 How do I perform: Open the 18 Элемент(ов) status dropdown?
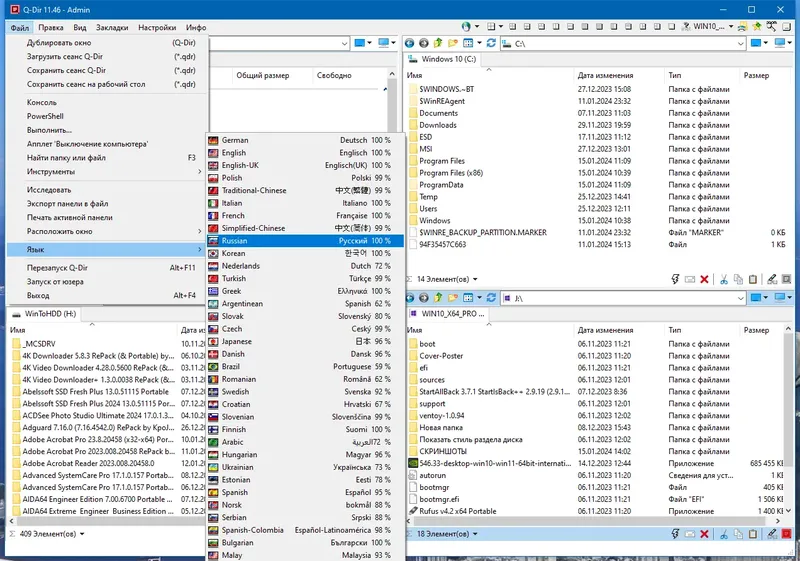pos(475,534)
